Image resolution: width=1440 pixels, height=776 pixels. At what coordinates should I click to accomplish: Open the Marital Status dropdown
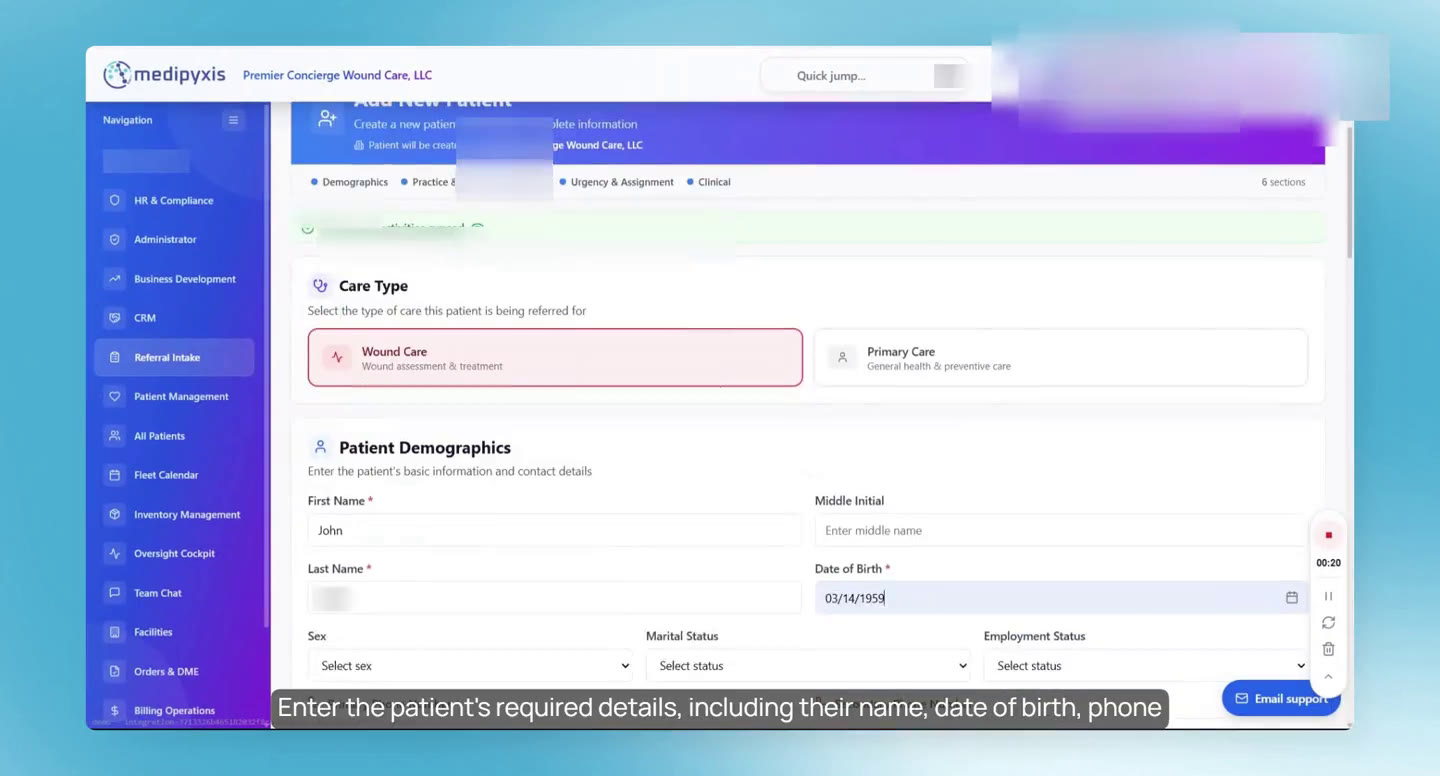coord(809,666)
